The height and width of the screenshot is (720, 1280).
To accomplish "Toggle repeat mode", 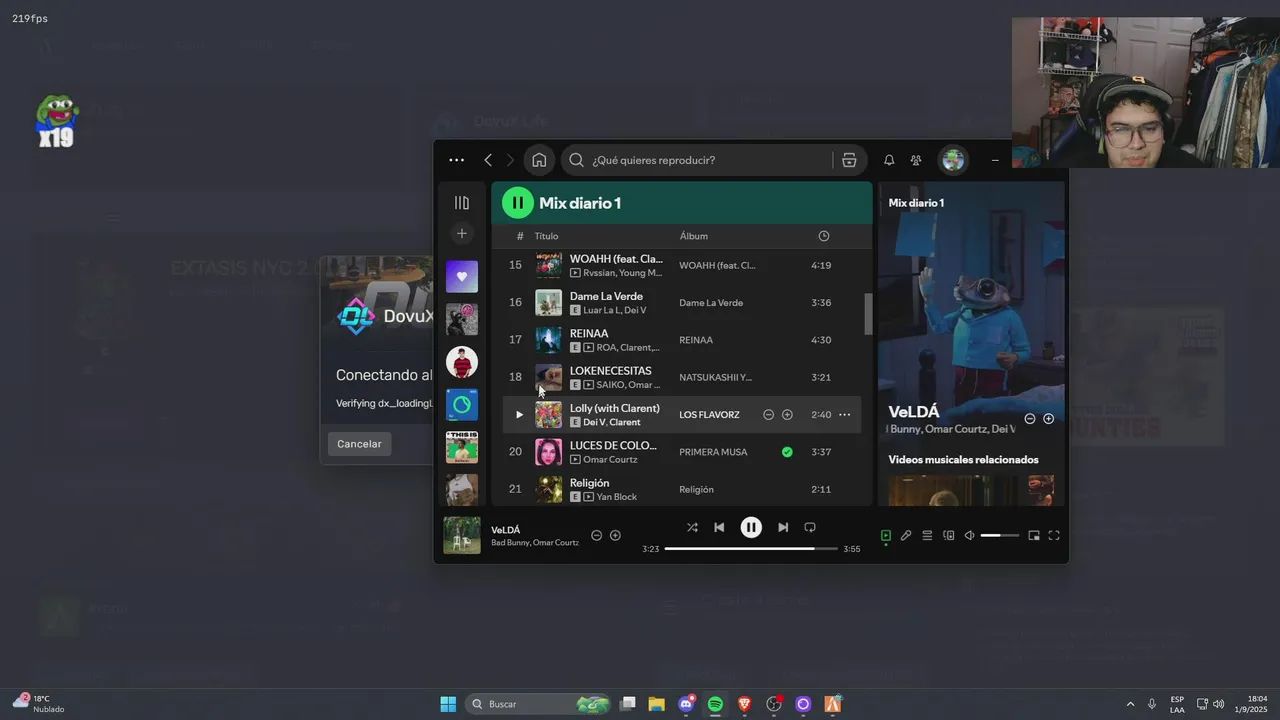I will tap(810, 527).
